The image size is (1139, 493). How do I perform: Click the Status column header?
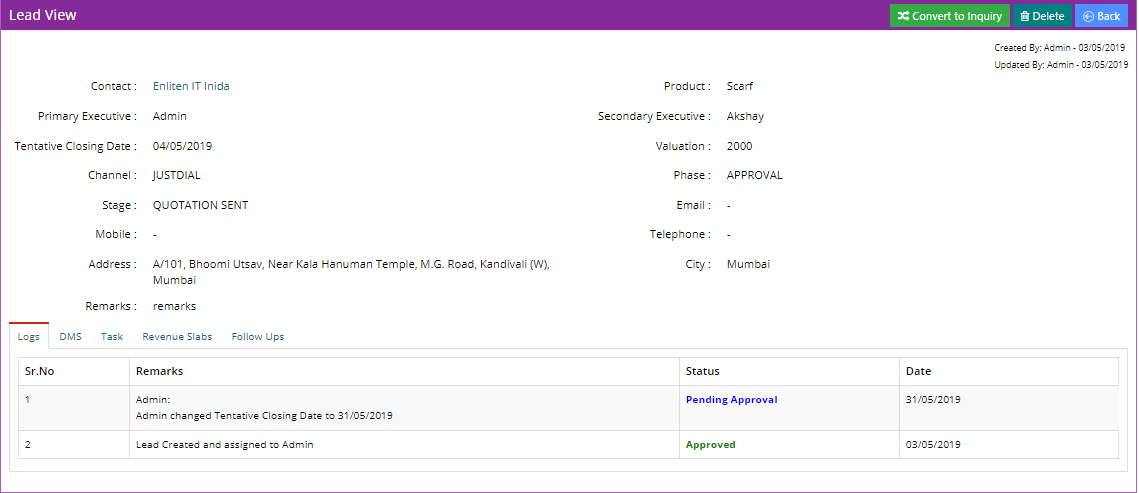(x=702, y=372)
